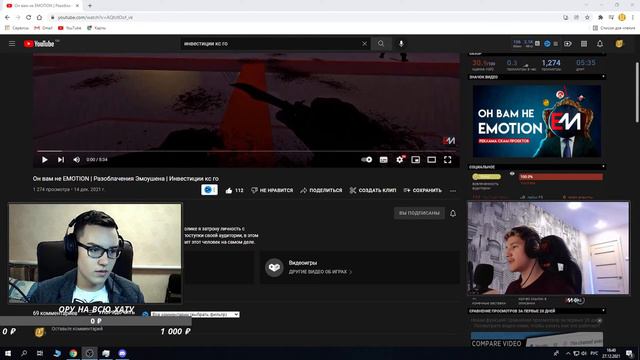Toggle autoplay switch in the player
640x360 pixels.
pyautogui.click(x=367, y=160)
